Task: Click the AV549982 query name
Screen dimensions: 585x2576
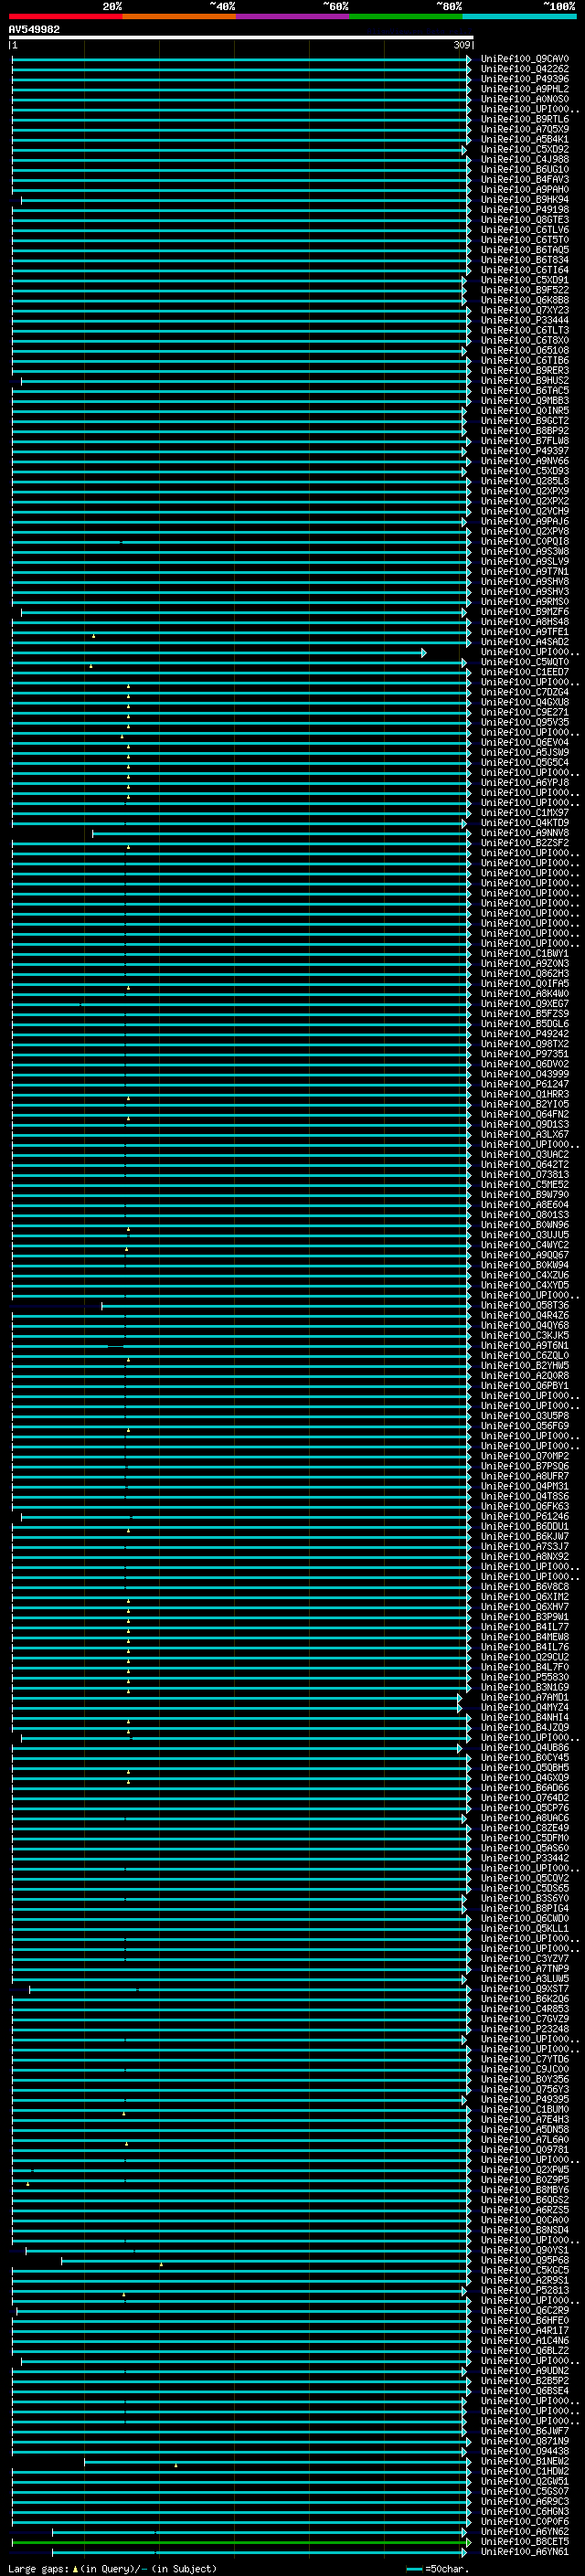Action: (34, 29)
